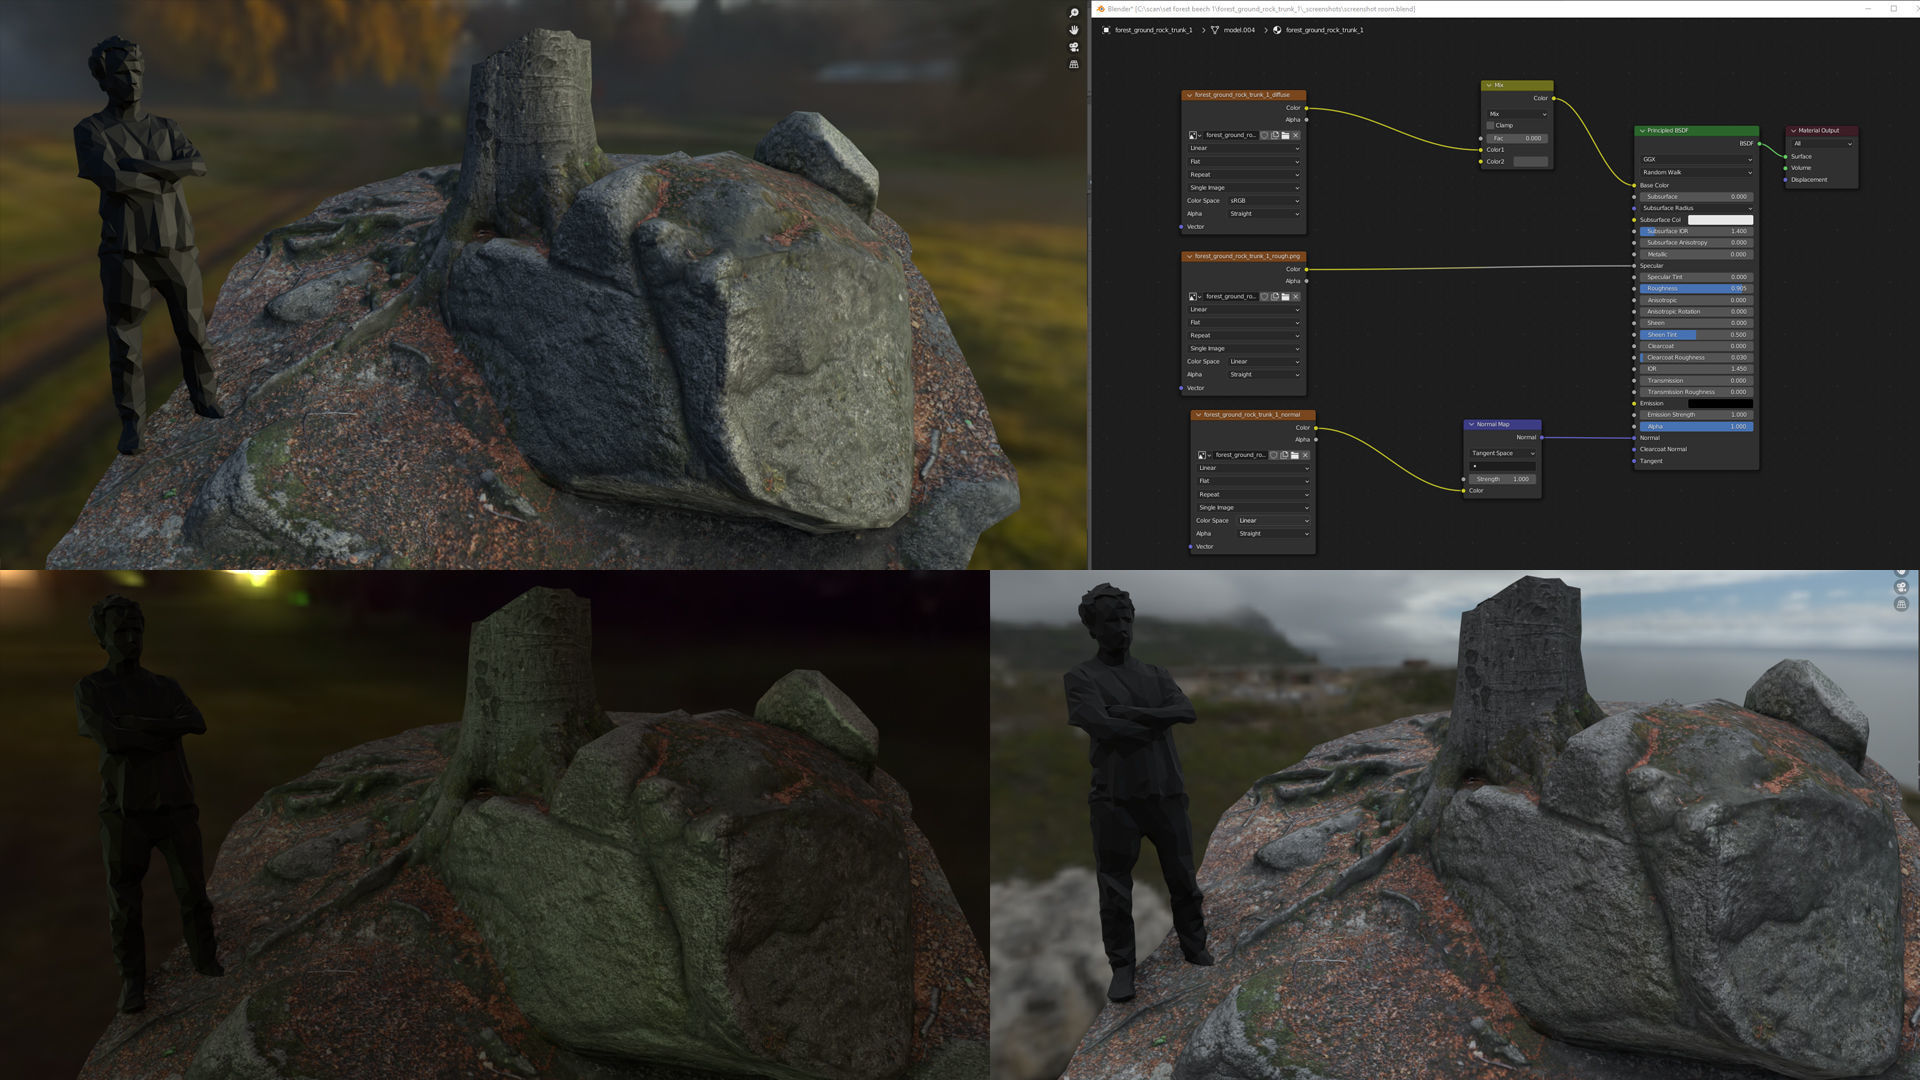Screen dimensions: 1920x1080
Task: Click the fake user shield in diffuse node
Action: pos(1264,135)
